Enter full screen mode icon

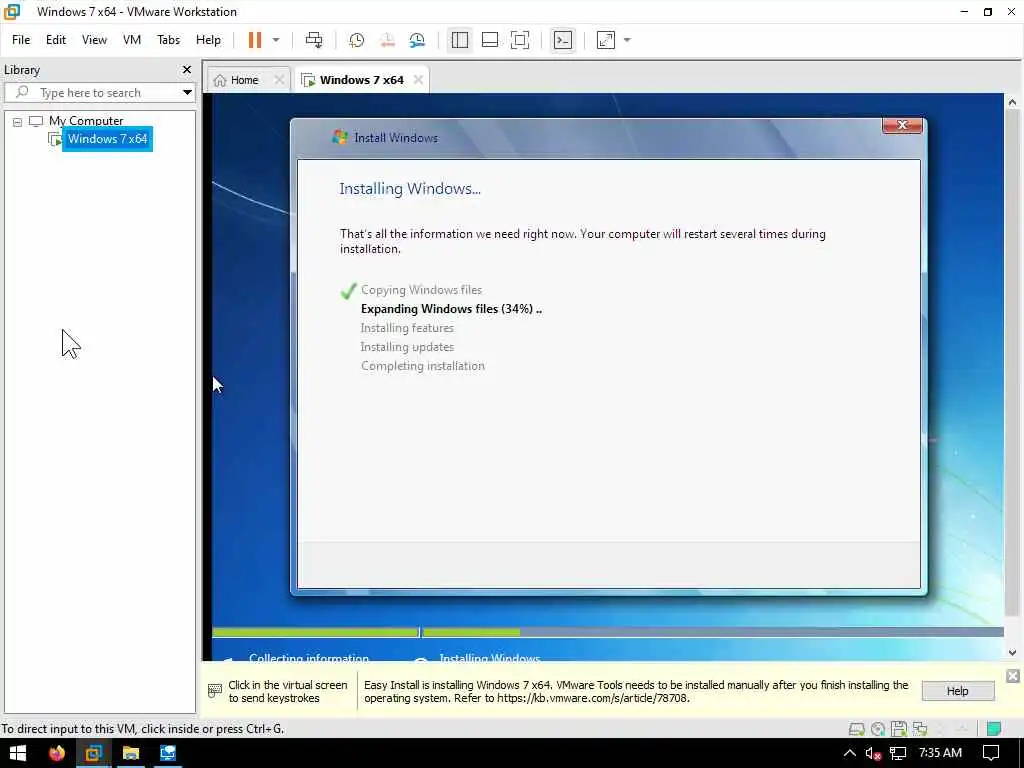(x=520, y=40)
